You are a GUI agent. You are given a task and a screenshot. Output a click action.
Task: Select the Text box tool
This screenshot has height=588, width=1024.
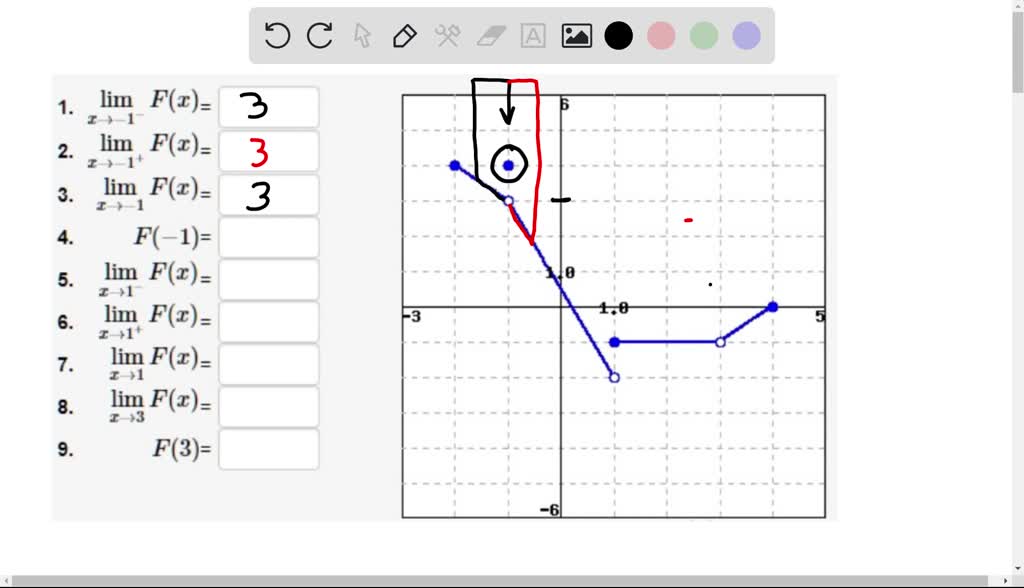[532, 35]
